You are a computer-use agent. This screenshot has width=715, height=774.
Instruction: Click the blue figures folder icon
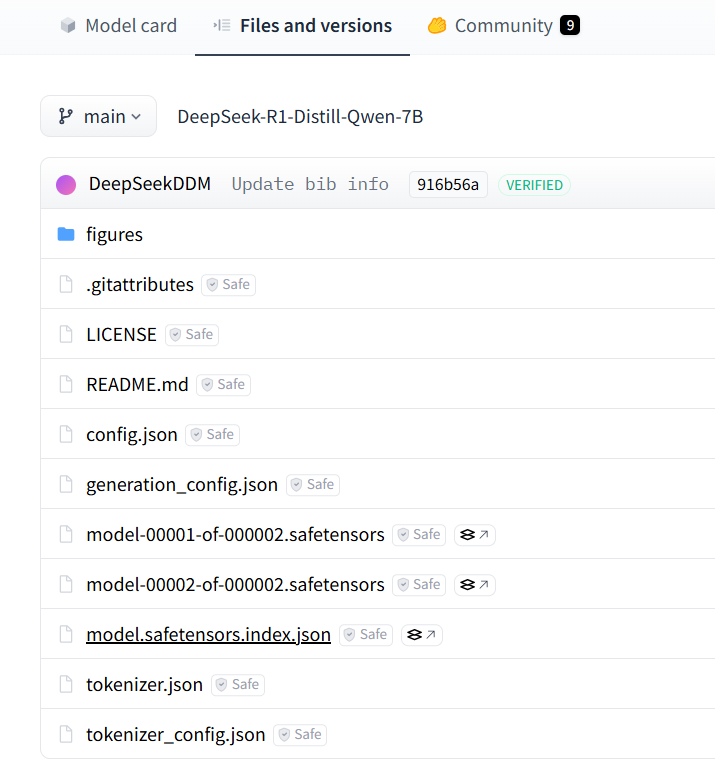66,234
